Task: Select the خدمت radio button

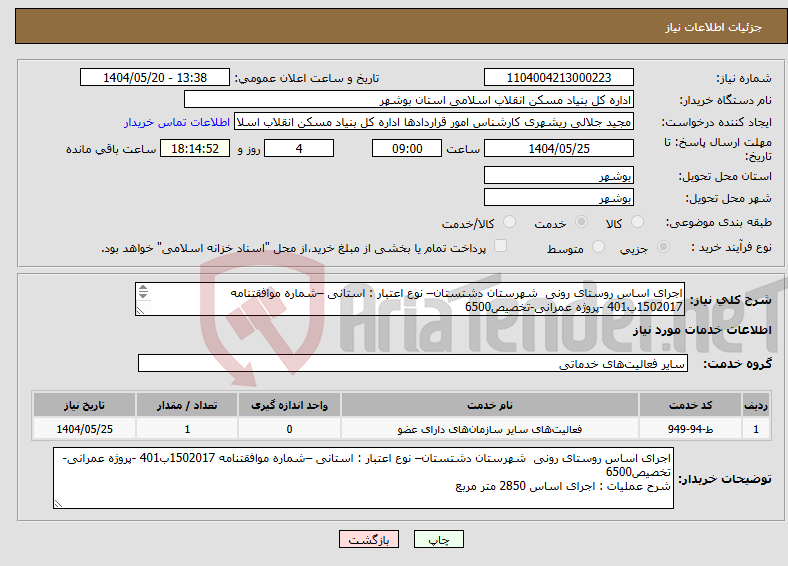Action: click(581, 222)
